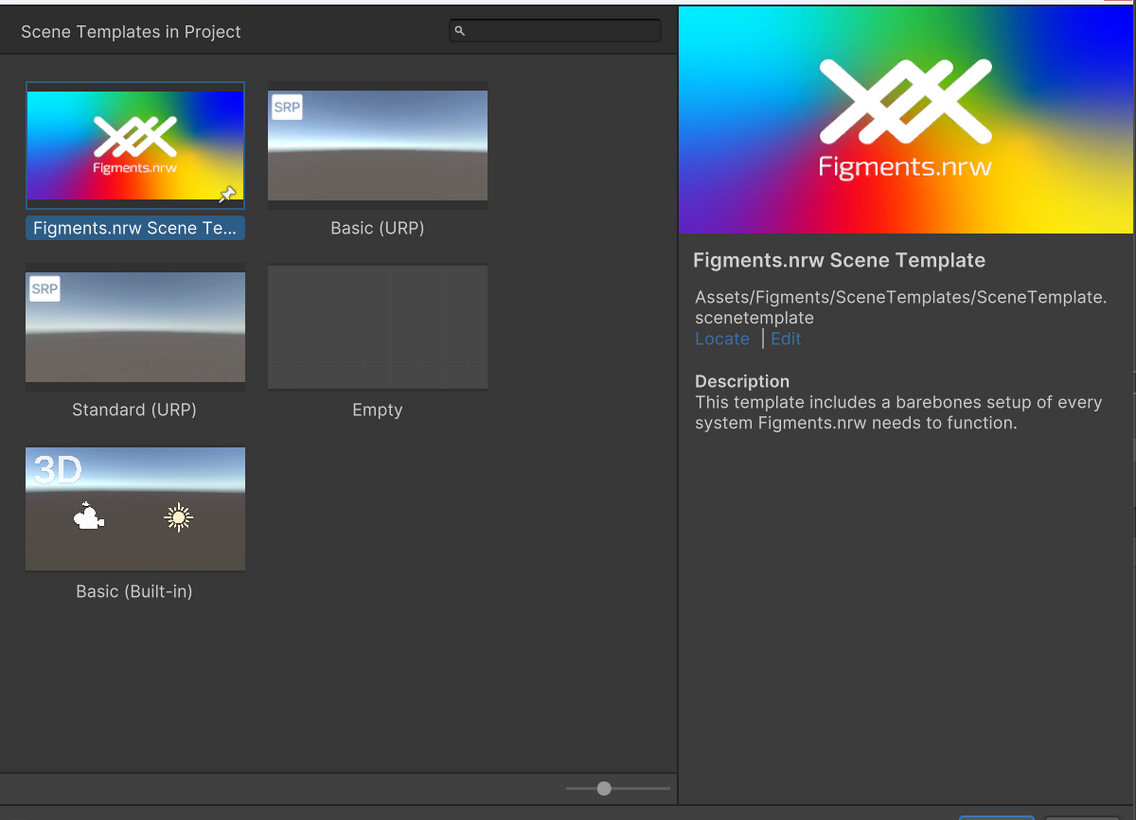Image resolution: width=1136 pixels, height=820 pixels.
Task: Select the Basic (URP) template thumbnail
Action: pyautogui.click(x=377, y=145)
